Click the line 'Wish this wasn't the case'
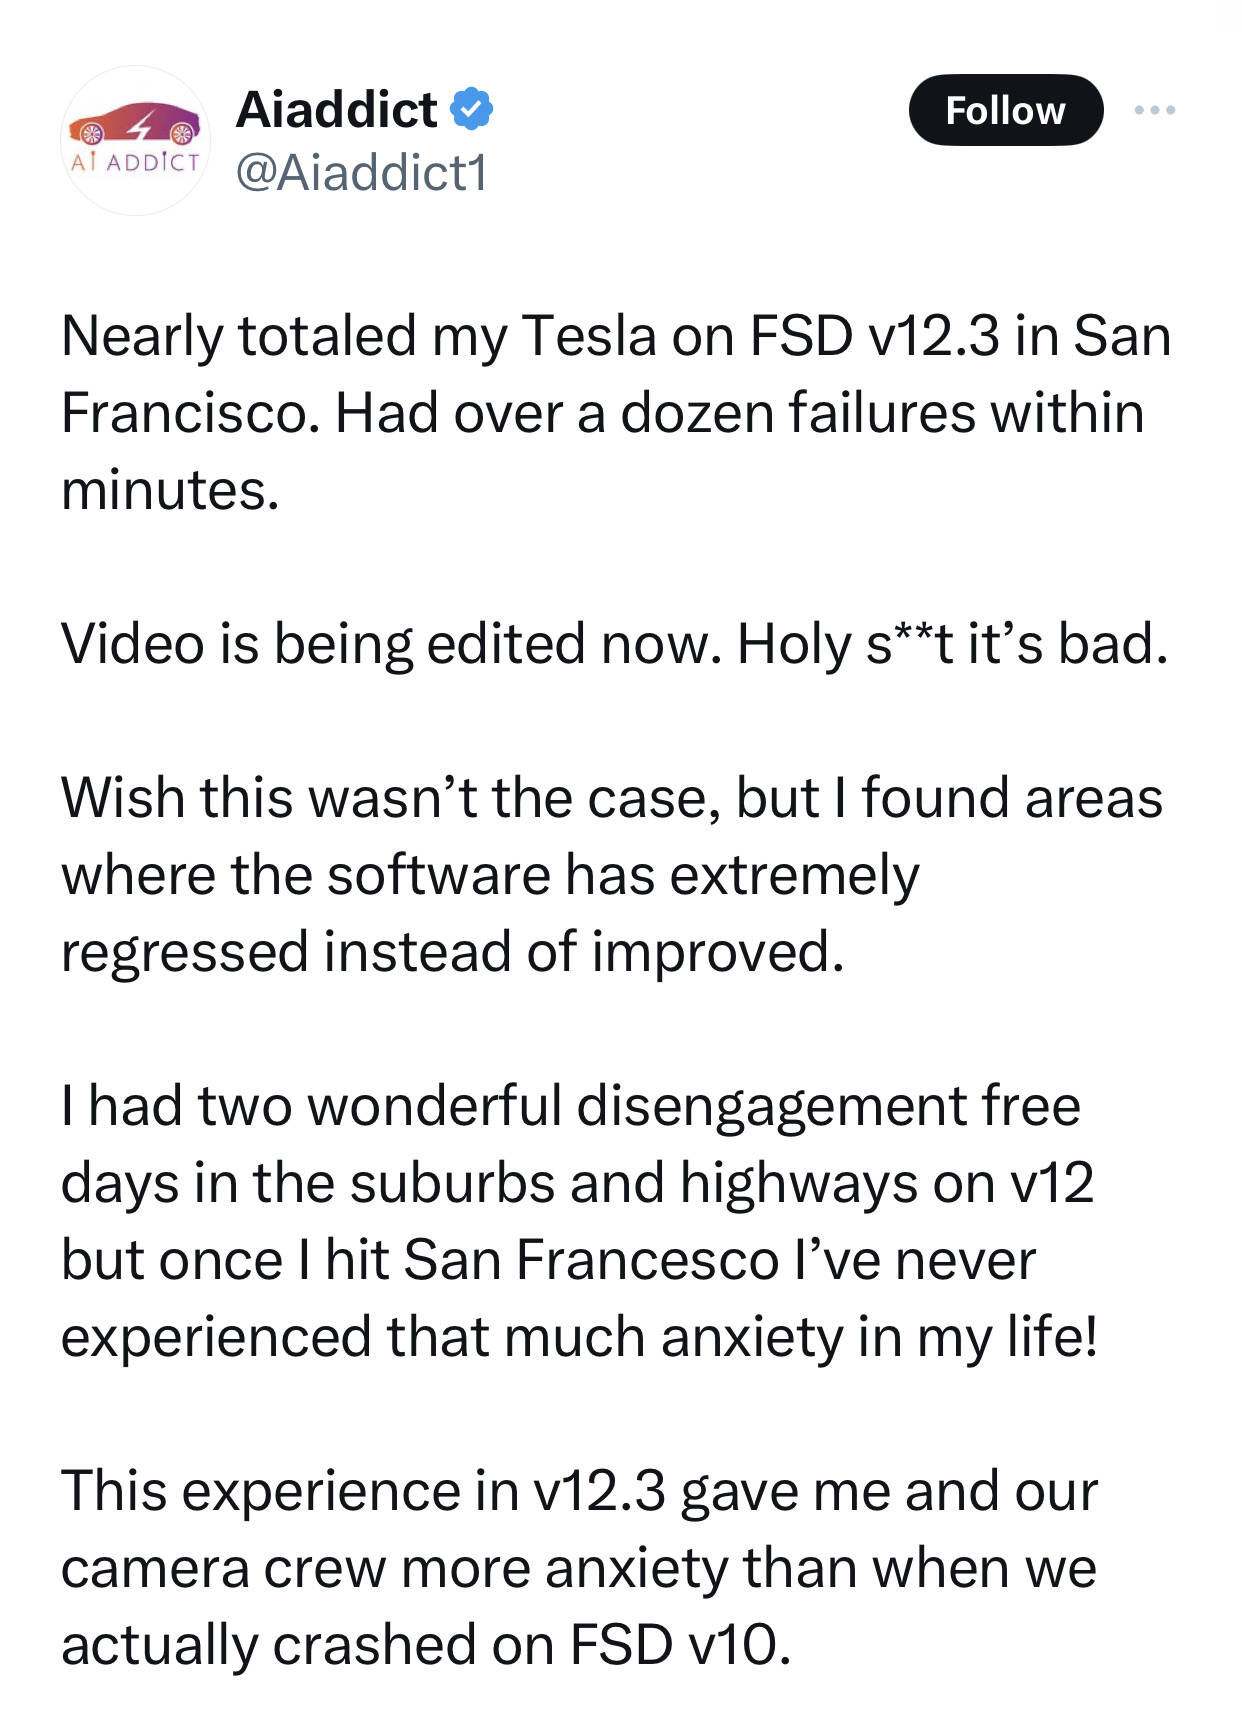Image resolution: width=1242 pixels, height=1725 pixels. [612, 798]
